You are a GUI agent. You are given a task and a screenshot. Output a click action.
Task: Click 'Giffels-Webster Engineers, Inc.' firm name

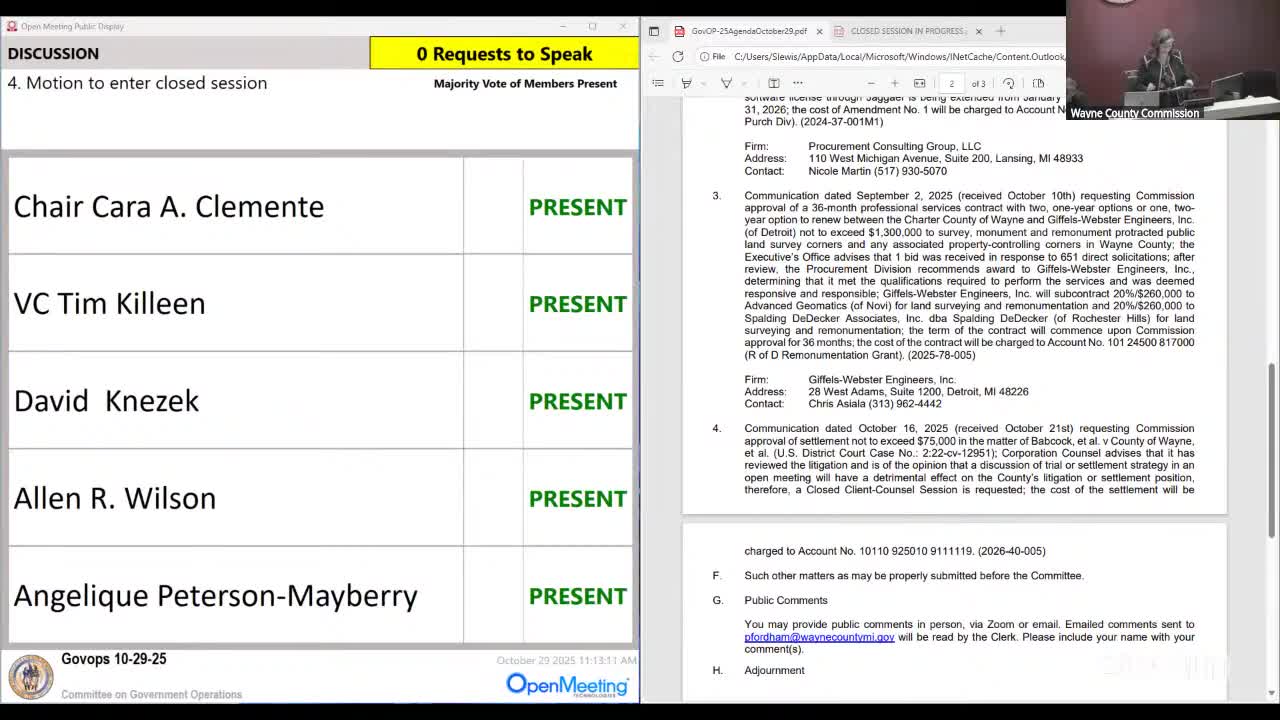882,380
